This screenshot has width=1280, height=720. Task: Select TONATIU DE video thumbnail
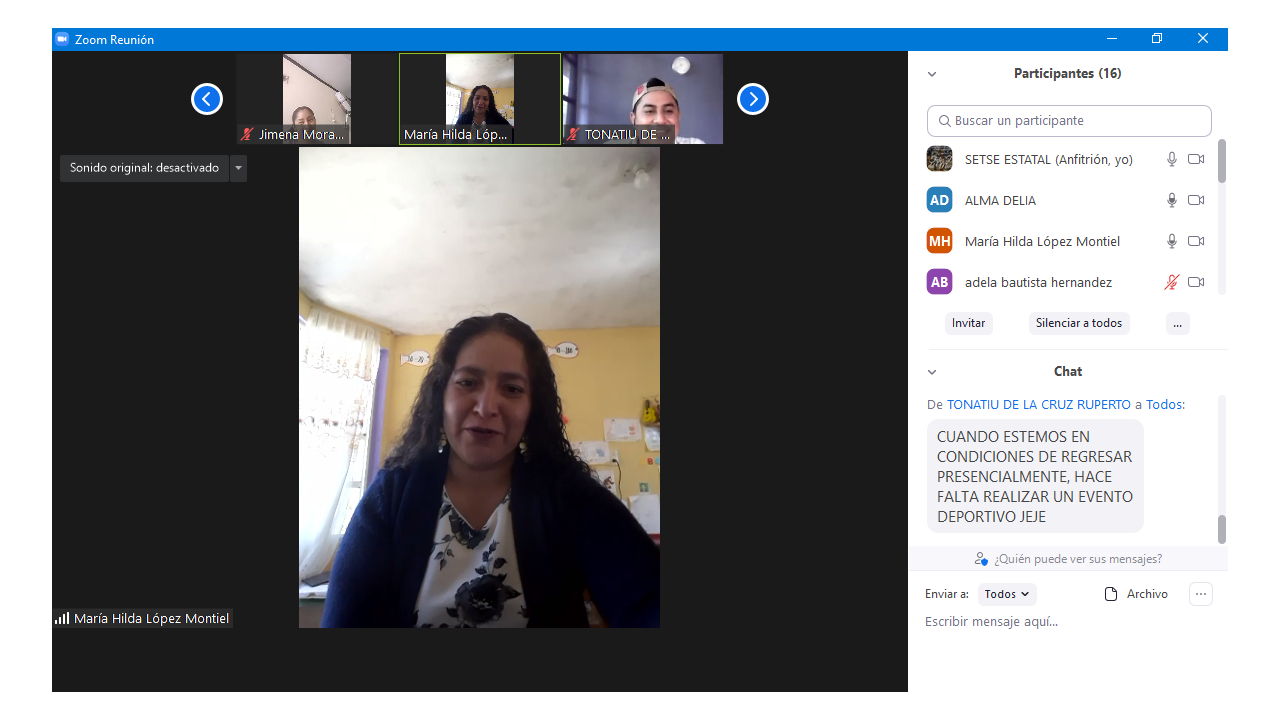[643, 99]
